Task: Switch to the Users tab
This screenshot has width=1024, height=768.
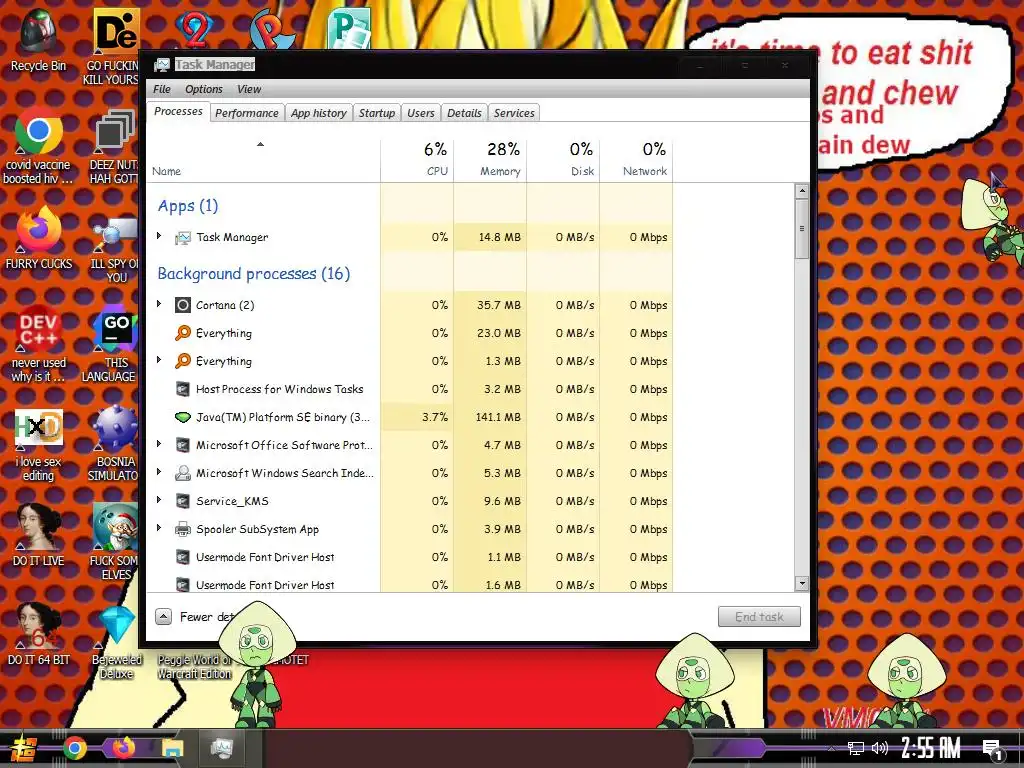Action: 421,113
